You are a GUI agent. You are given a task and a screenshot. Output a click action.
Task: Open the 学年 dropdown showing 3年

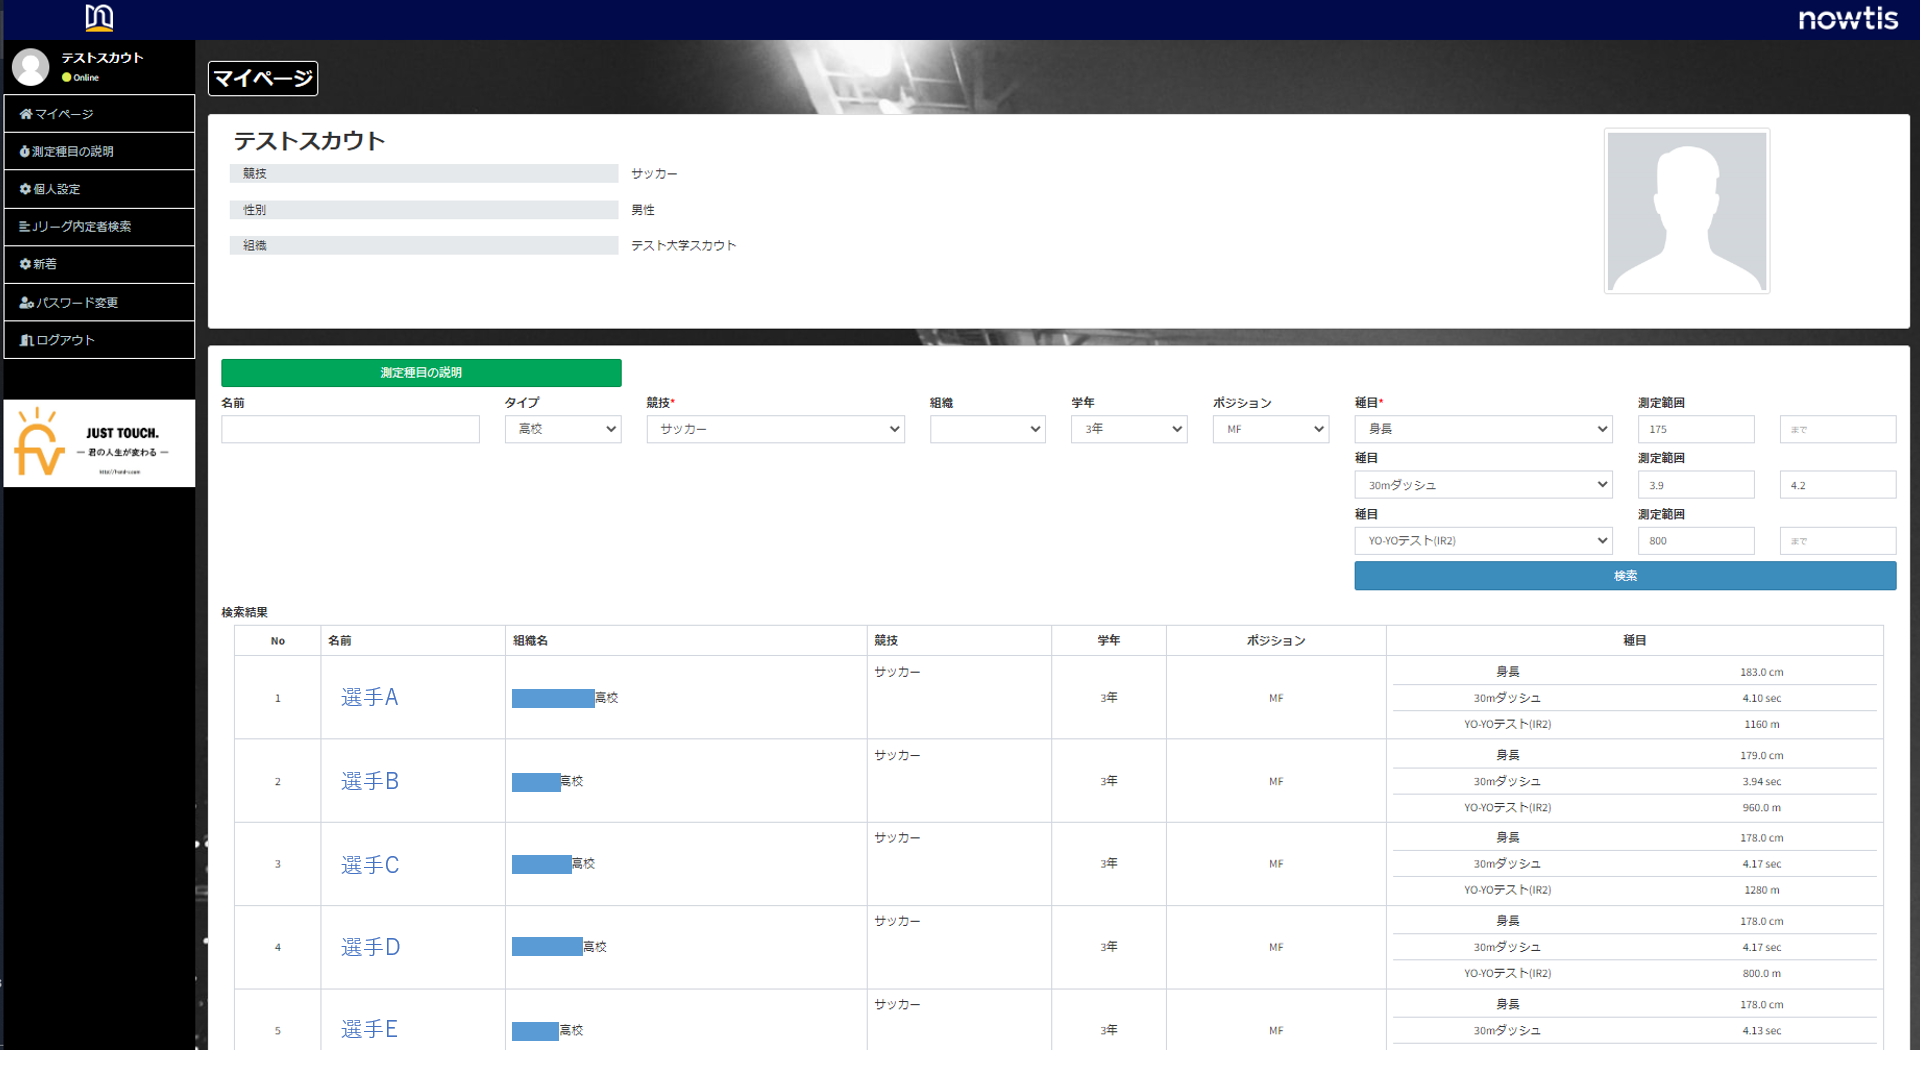[1129, 429]
